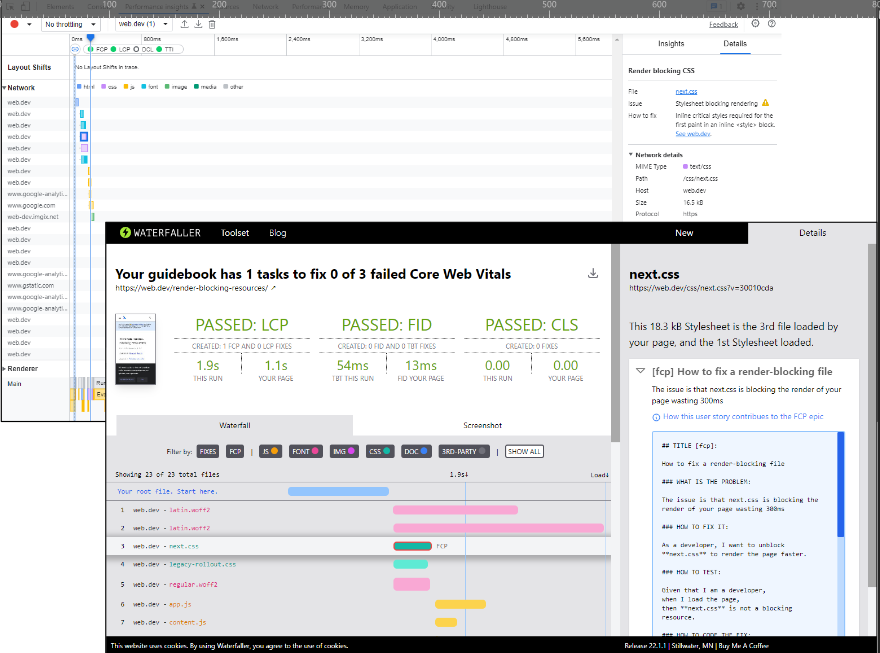This screenshot has height=653, width=880.
Task: Collapse the Network details section
Action: click(631, 154)
